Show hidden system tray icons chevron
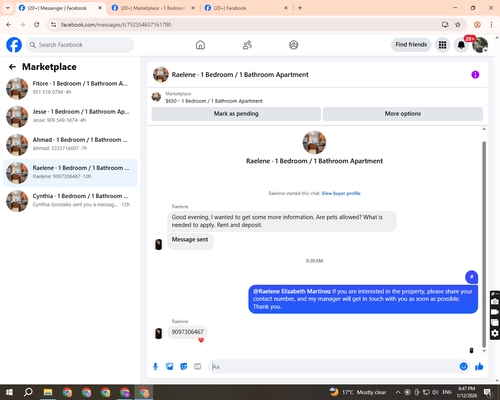The height and width of the screenshot is (400, 500). tap(398, 392)
